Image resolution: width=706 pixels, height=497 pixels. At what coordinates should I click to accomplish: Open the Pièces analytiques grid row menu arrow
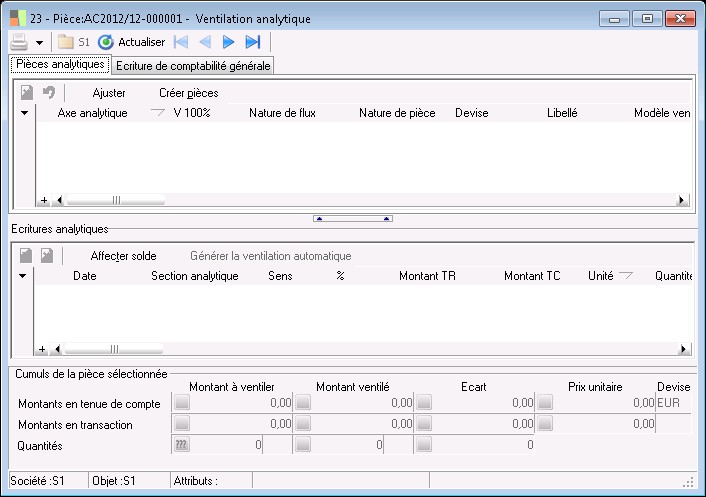pyautogui.click(x=24, y=113)
